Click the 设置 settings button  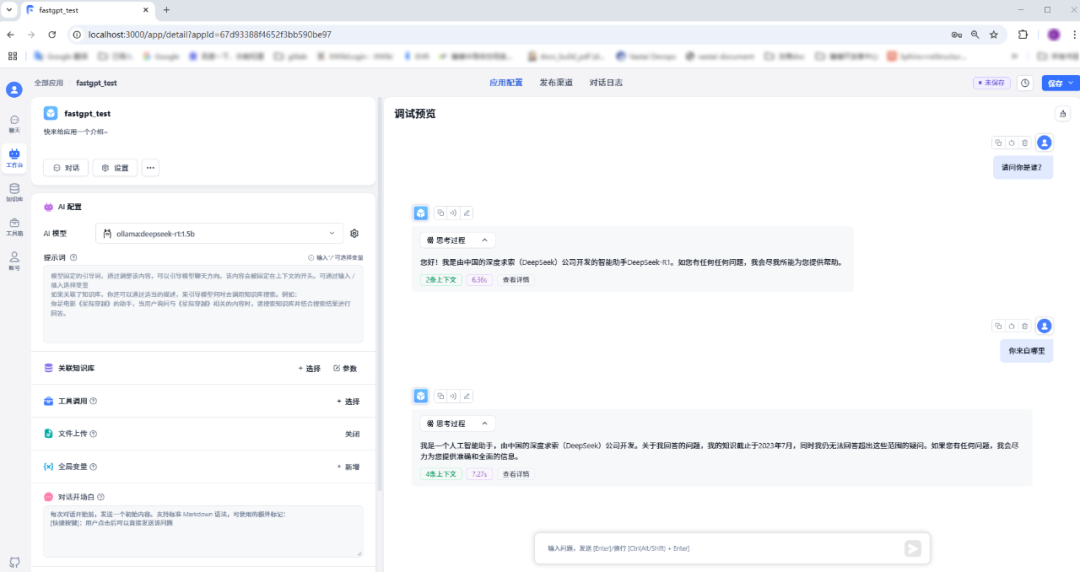(115, 167)
